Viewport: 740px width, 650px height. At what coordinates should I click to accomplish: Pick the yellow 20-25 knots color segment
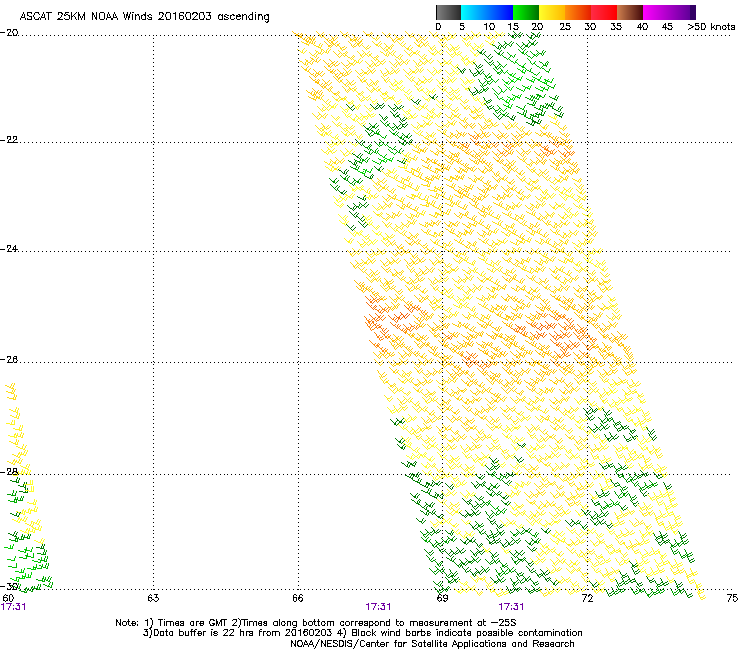pos(552,12)
